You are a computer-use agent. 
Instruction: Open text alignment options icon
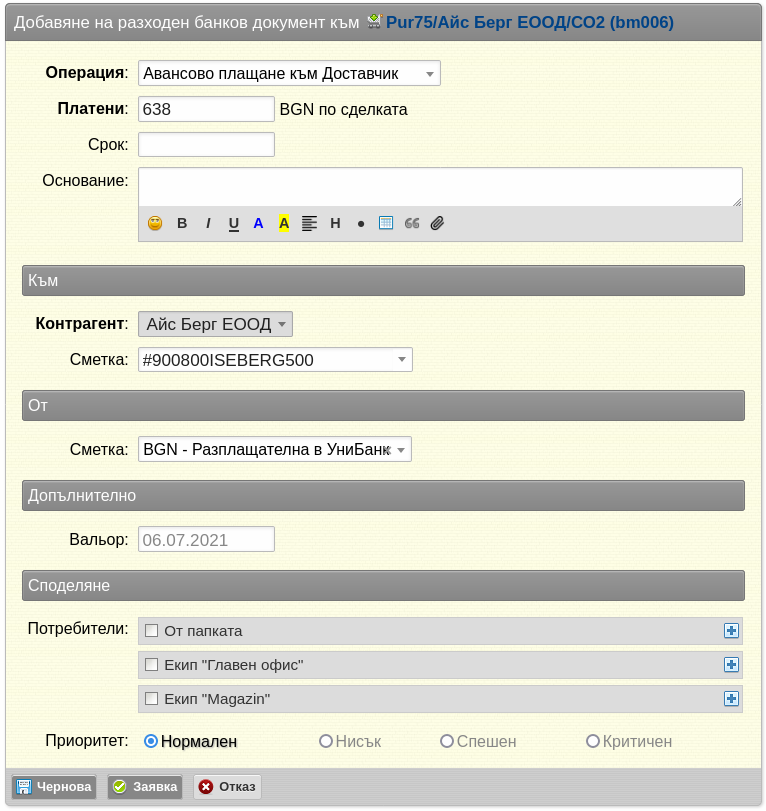(309, 223)
